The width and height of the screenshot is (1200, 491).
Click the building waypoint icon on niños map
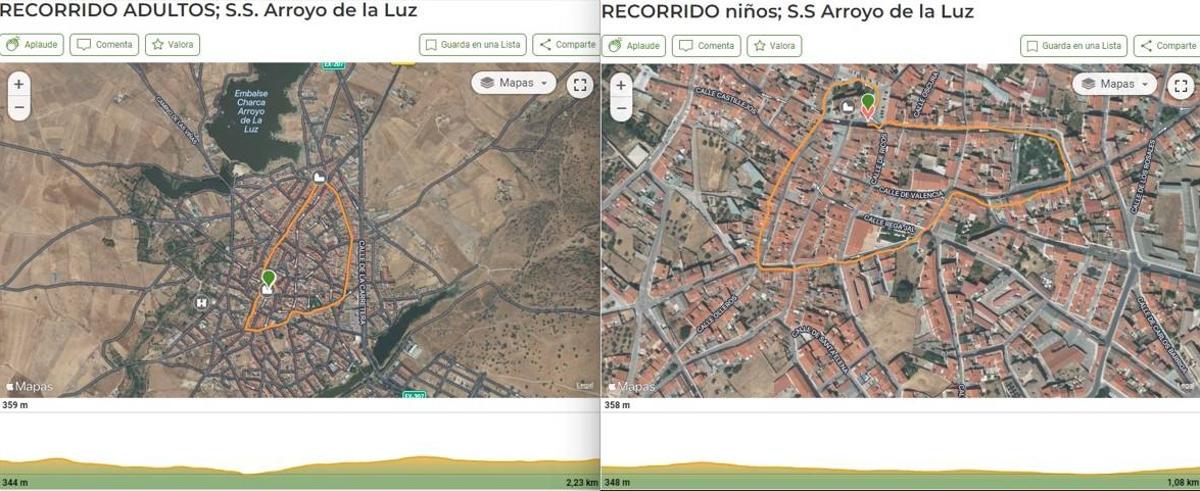click(848, 106)
